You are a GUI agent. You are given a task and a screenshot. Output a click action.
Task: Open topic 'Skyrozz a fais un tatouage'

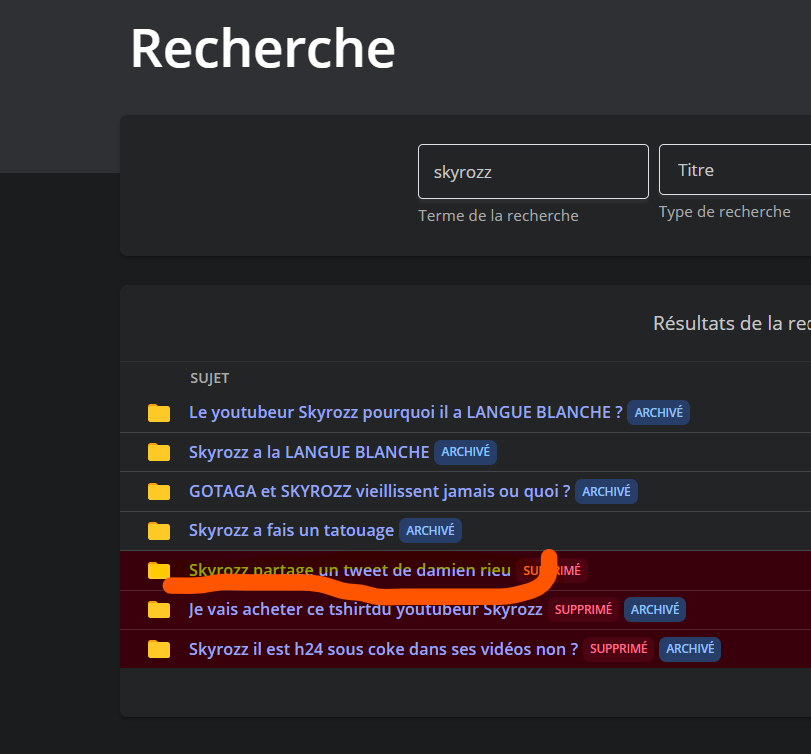point(291,530)
